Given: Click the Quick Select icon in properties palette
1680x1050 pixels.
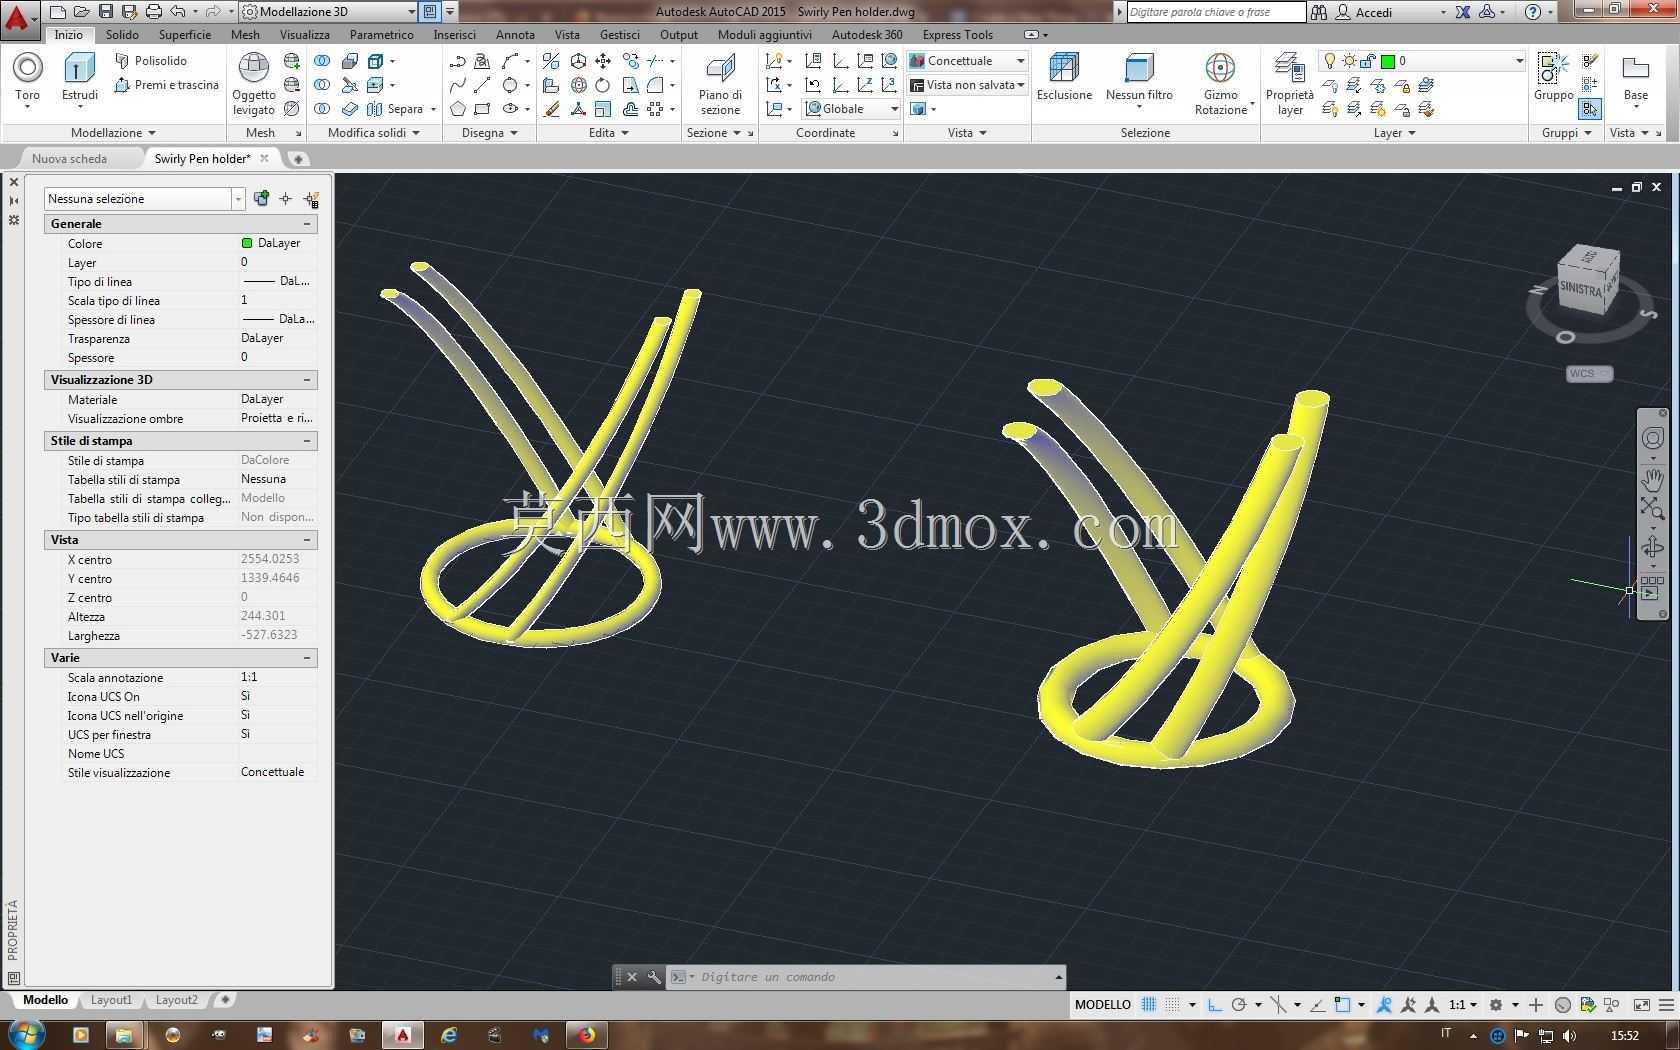Looking at the screenshot, I should (312, 199).
